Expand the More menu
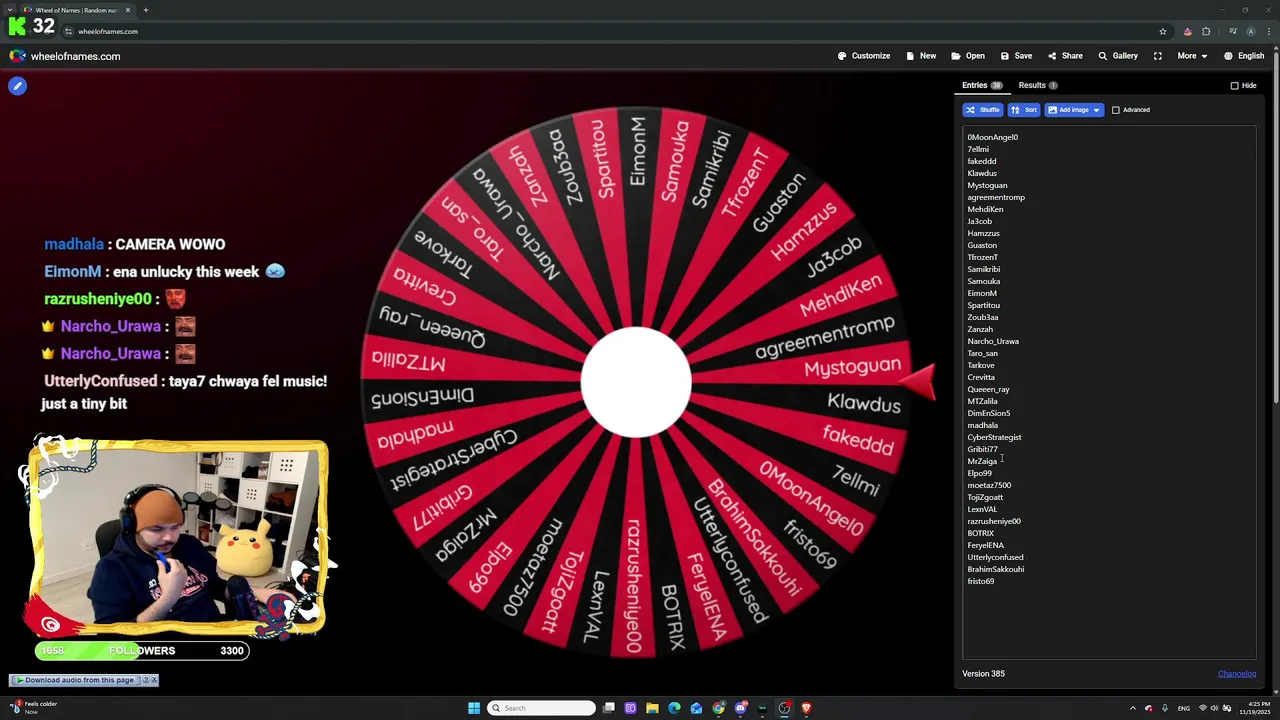Screen dimensions: 1280x720 pos(1192,56)
